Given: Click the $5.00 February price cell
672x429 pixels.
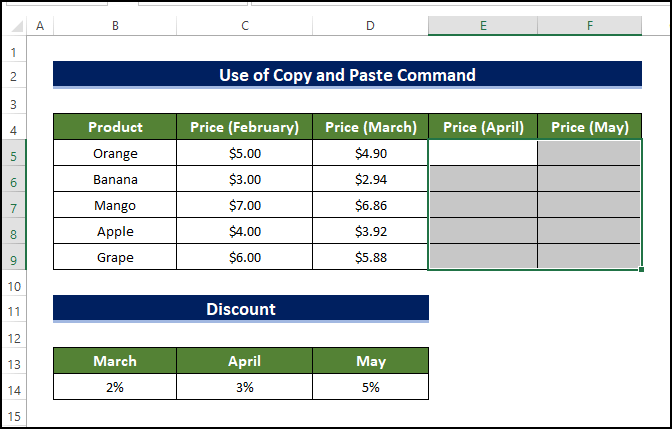Looking at the screenshot, I should coord(244,154).
